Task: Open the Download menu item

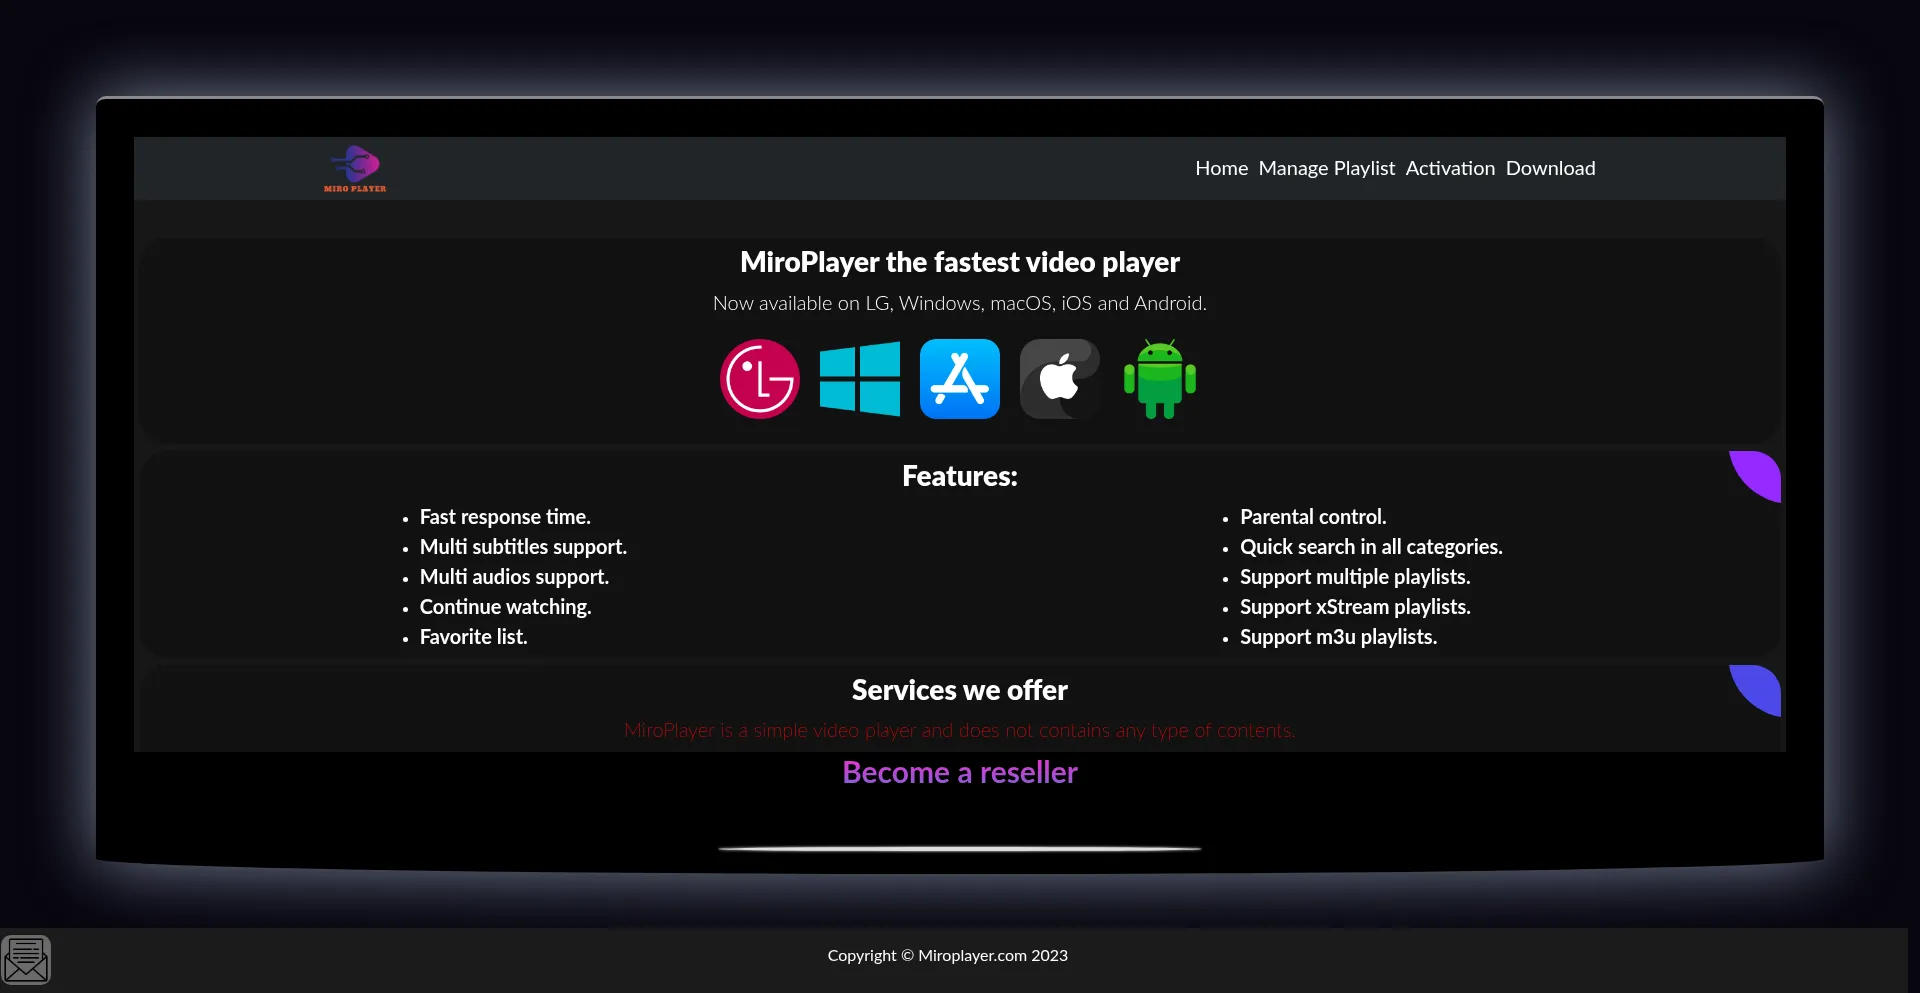Action: click(1550, 168)
